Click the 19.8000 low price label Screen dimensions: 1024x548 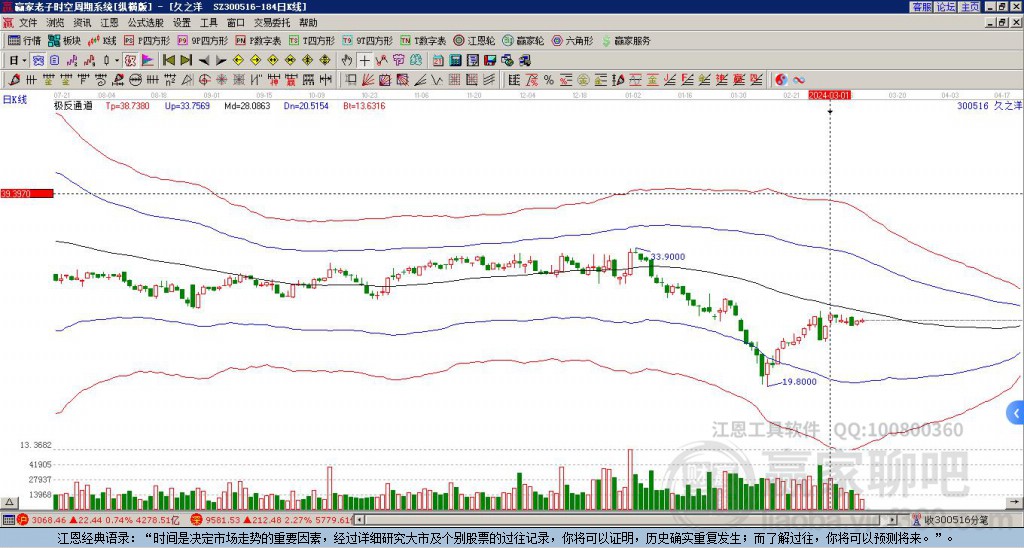(x=799, y=381)
